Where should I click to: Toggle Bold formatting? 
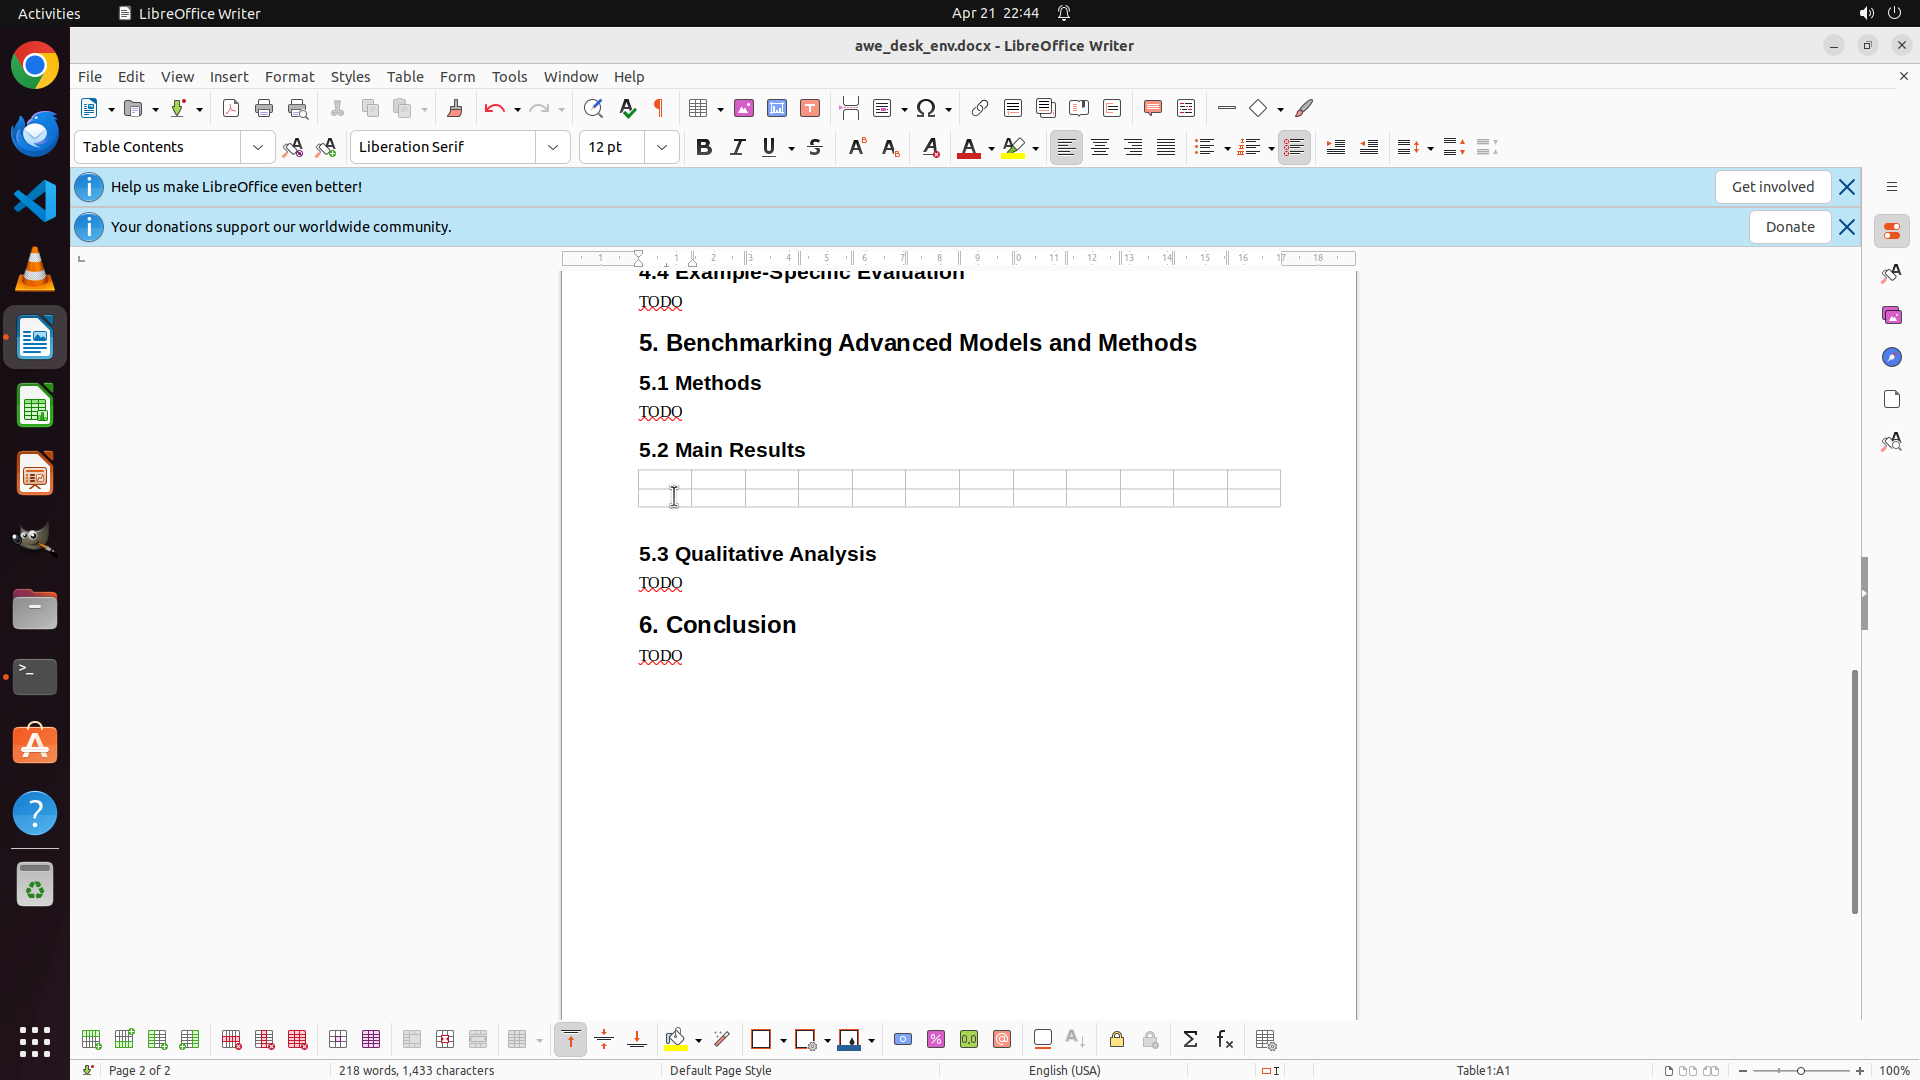click(x=704, y=147)
